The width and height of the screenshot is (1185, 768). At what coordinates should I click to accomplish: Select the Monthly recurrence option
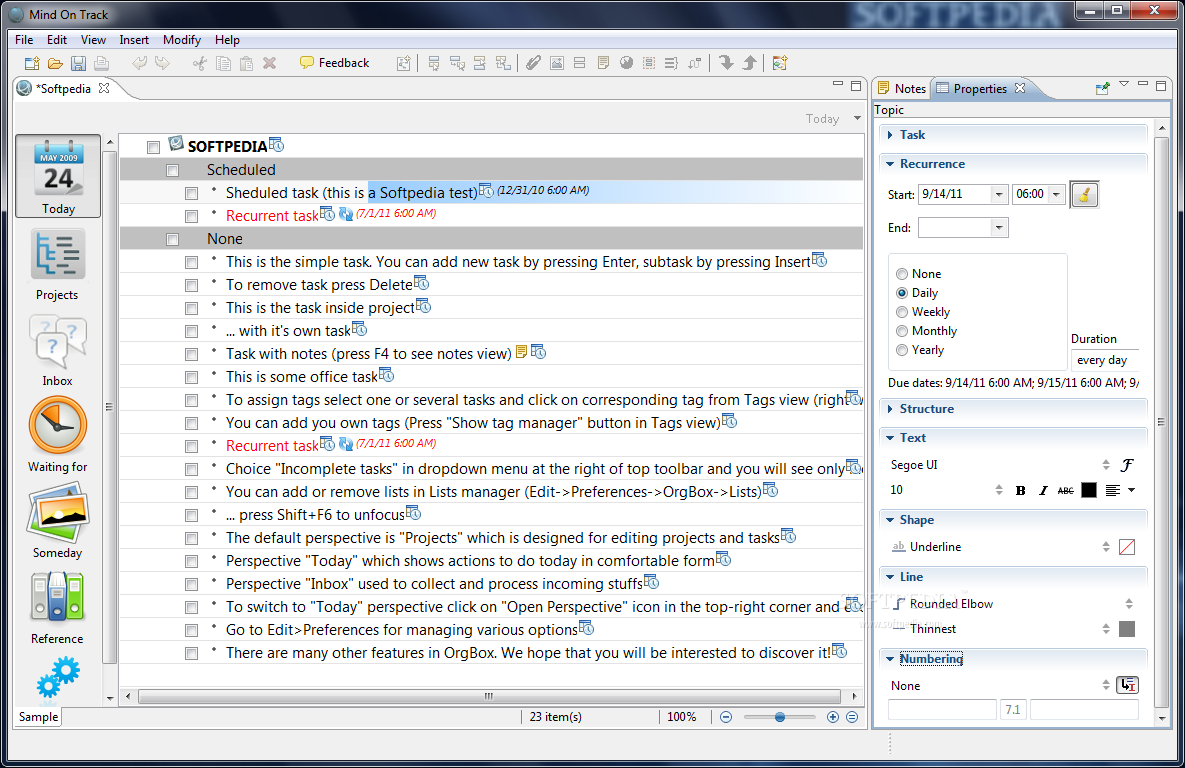(x=926, y=331)
